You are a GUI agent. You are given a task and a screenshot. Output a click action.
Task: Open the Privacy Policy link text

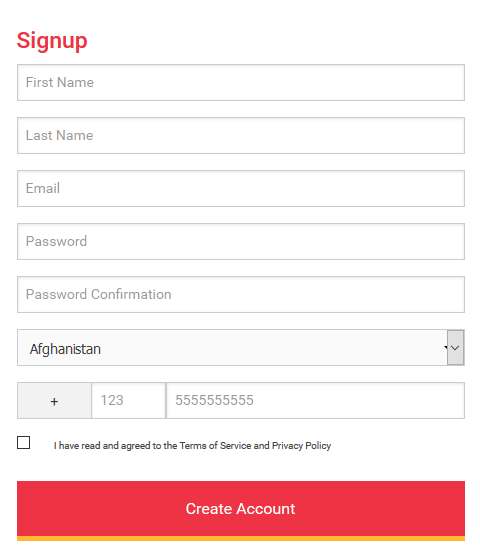coord(301,446)
